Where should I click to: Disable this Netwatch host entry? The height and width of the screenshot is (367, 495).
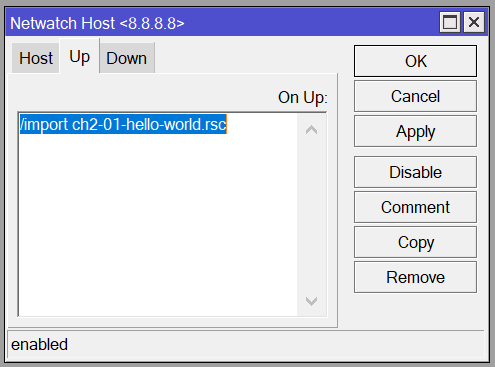coord(415,172)
